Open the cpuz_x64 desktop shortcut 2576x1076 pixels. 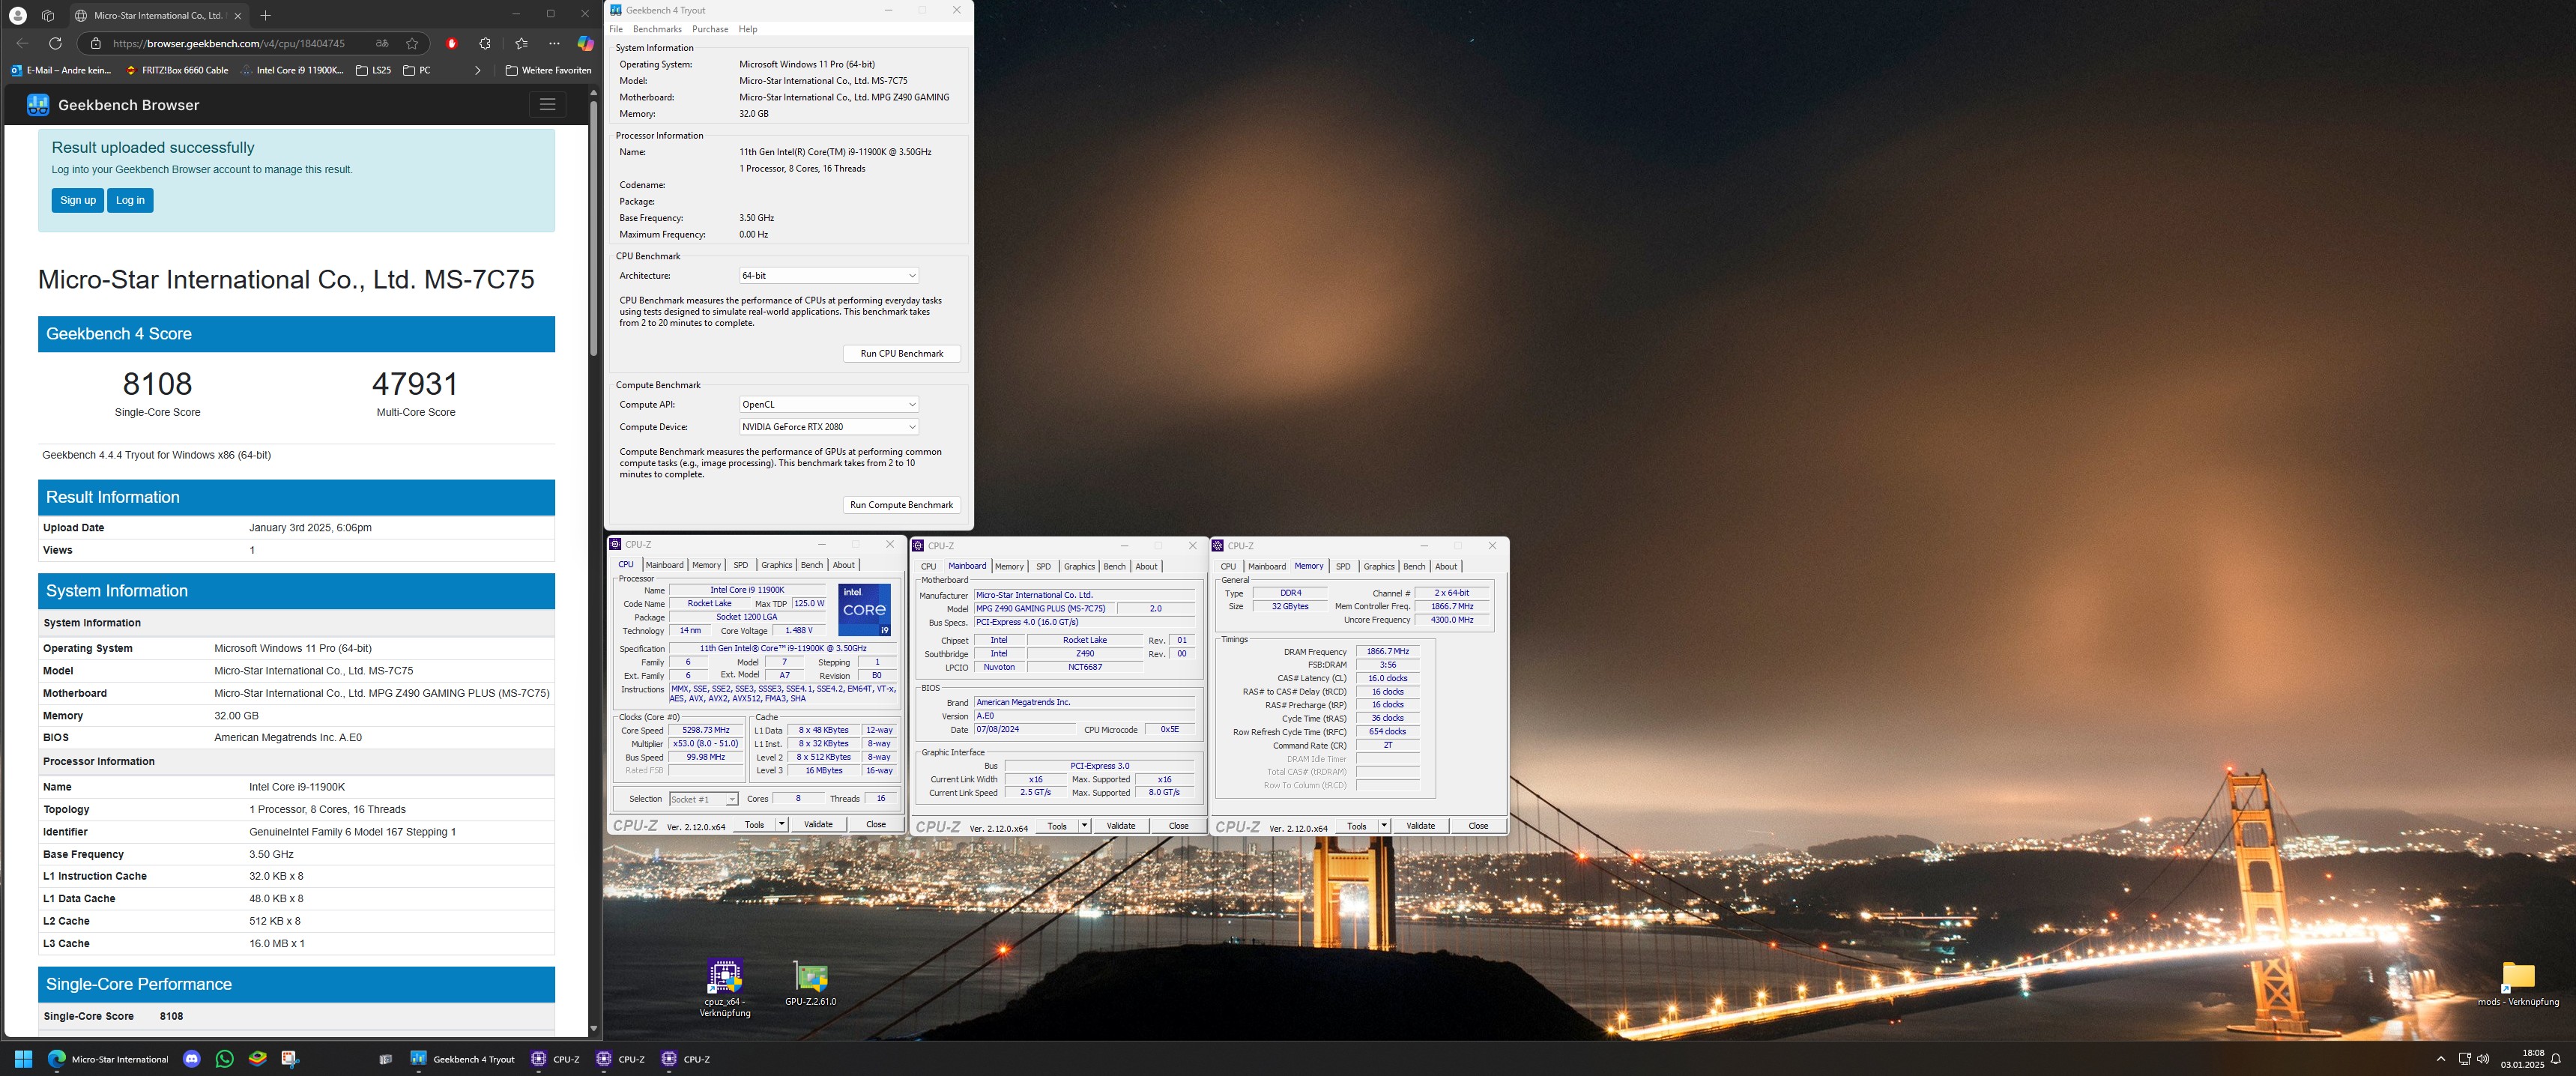tap(725, 988)
